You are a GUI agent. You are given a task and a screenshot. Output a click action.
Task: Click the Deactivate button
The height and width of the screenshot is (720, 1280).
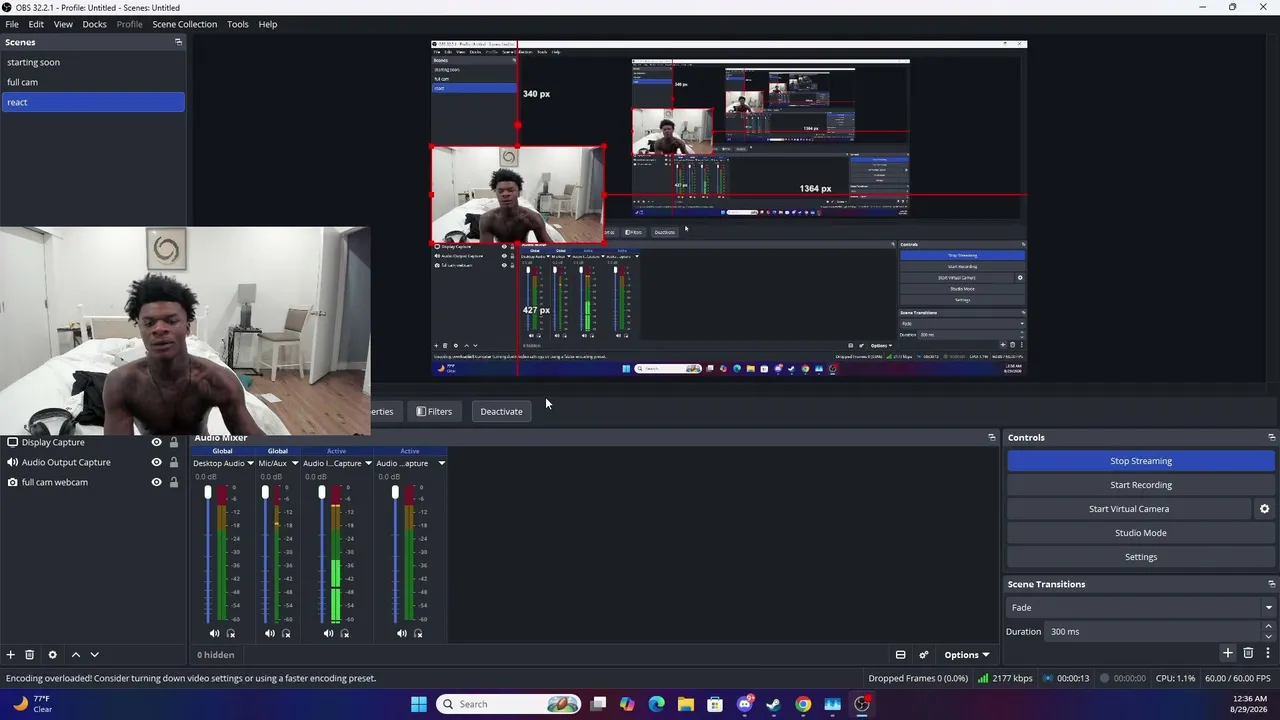(501, 411)
